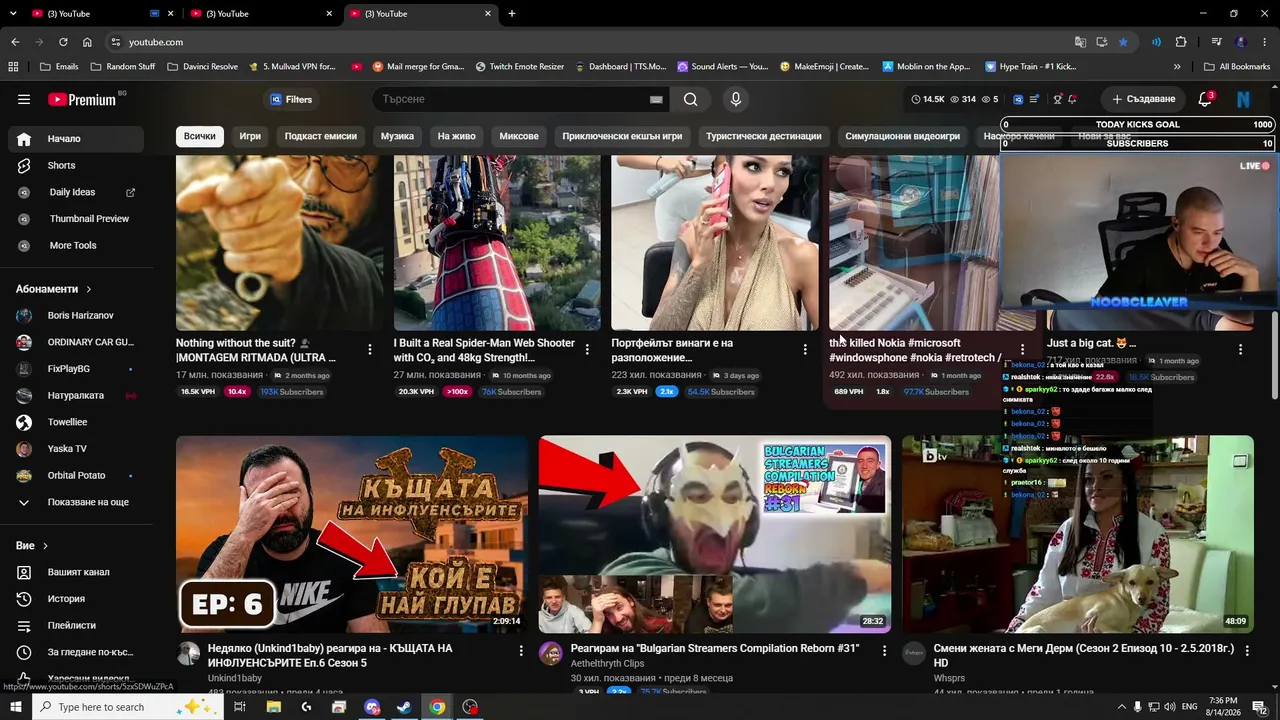Viewport: 1280px width, 720px height.
Task: Open options for 'Nothing without the suit?' video
Action: [370, 349]
